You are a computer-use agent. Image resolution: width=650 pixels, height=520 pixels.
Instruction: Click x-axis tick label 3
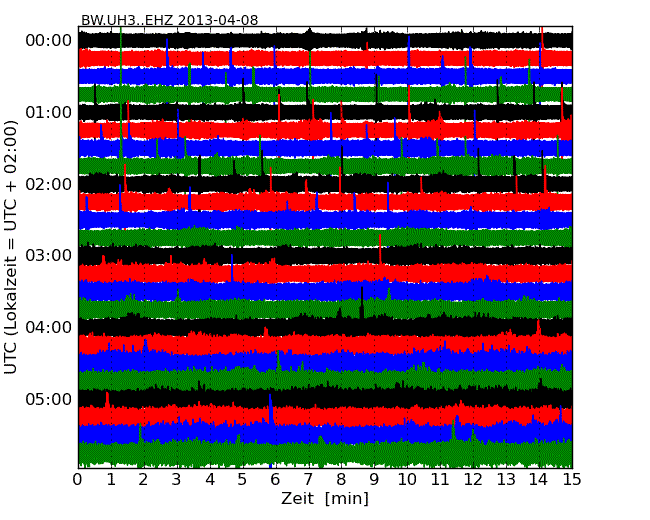point(177,479)
